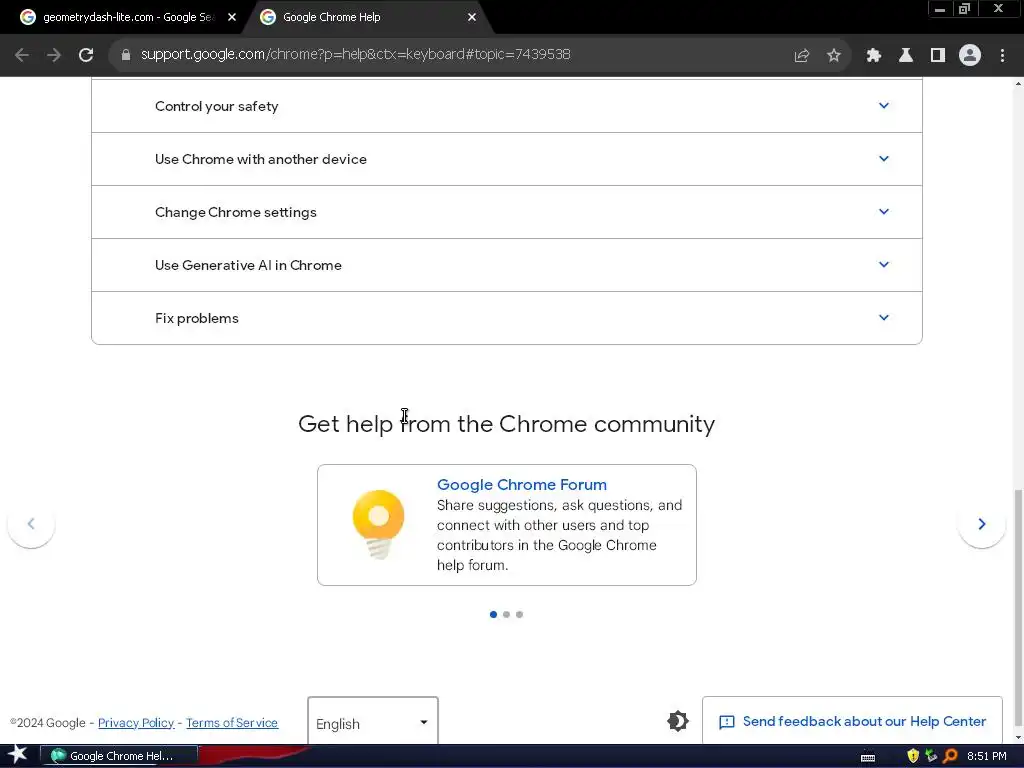Click the ©2024 Google copyright text
The width and height of the screenshot is (1024, 768).
pyautogui.click(x=48, y=723)
